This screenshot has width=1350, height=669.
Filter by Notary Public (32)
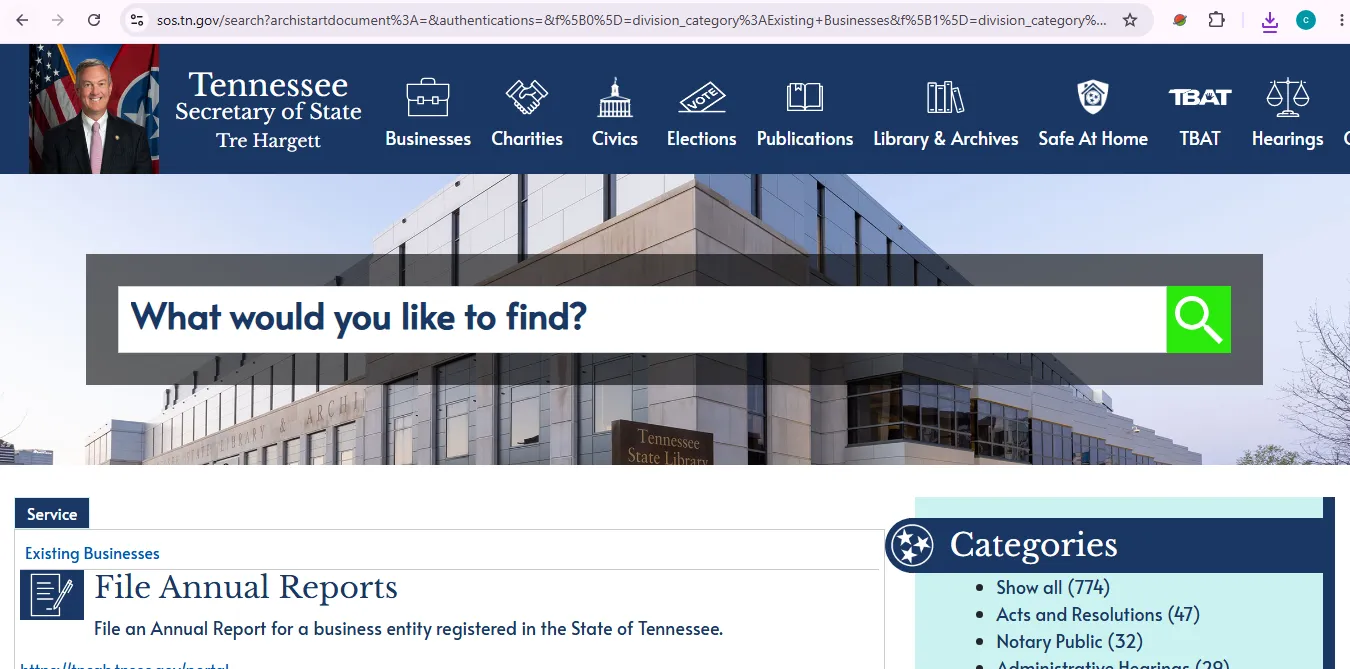tap(1069, 641)
